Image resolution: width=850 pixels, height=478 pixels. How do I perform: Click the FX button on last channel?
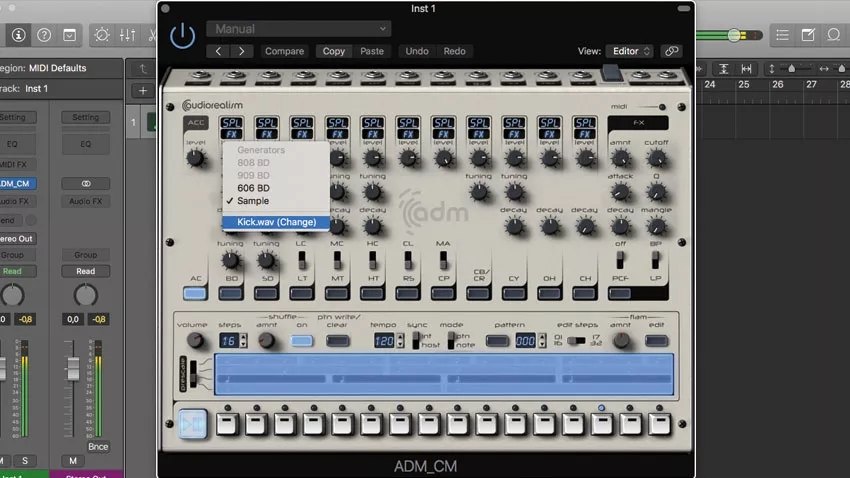pos(584,134)
